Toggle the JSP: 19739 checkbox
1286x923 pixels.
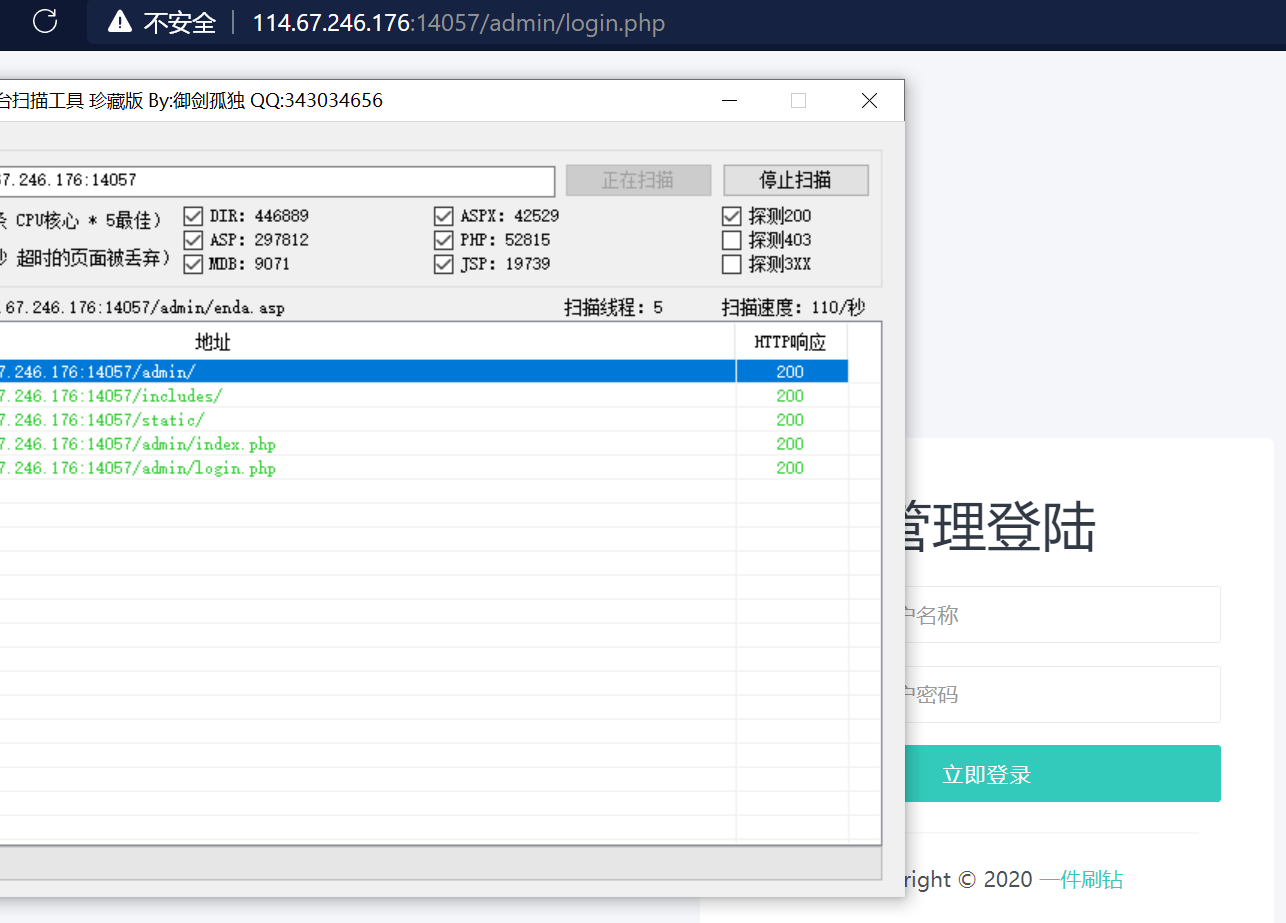pyautogui.click(x=443, y=264)
